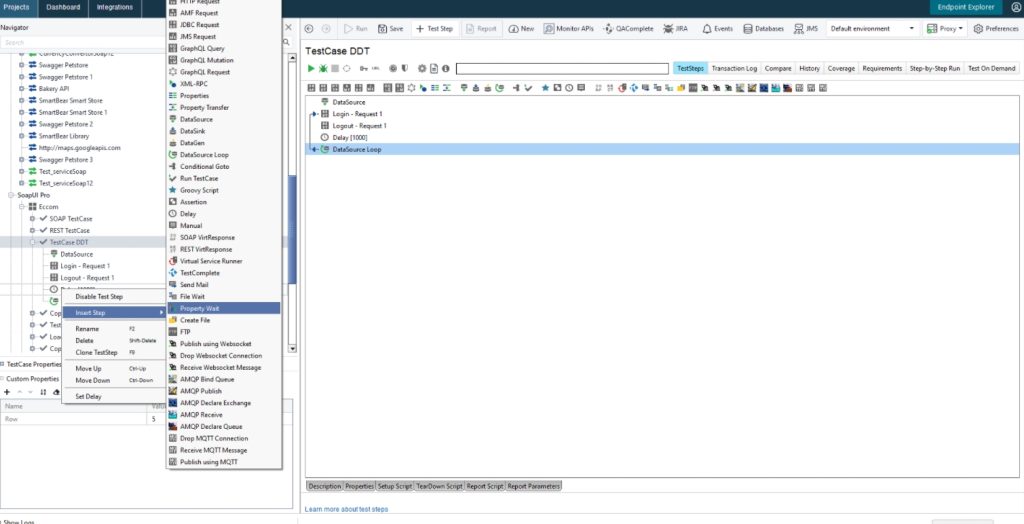The width and height of the screenshot is (1024, 524).
Task: Click the green debug bug icon
Action: [x=323, y=69]
